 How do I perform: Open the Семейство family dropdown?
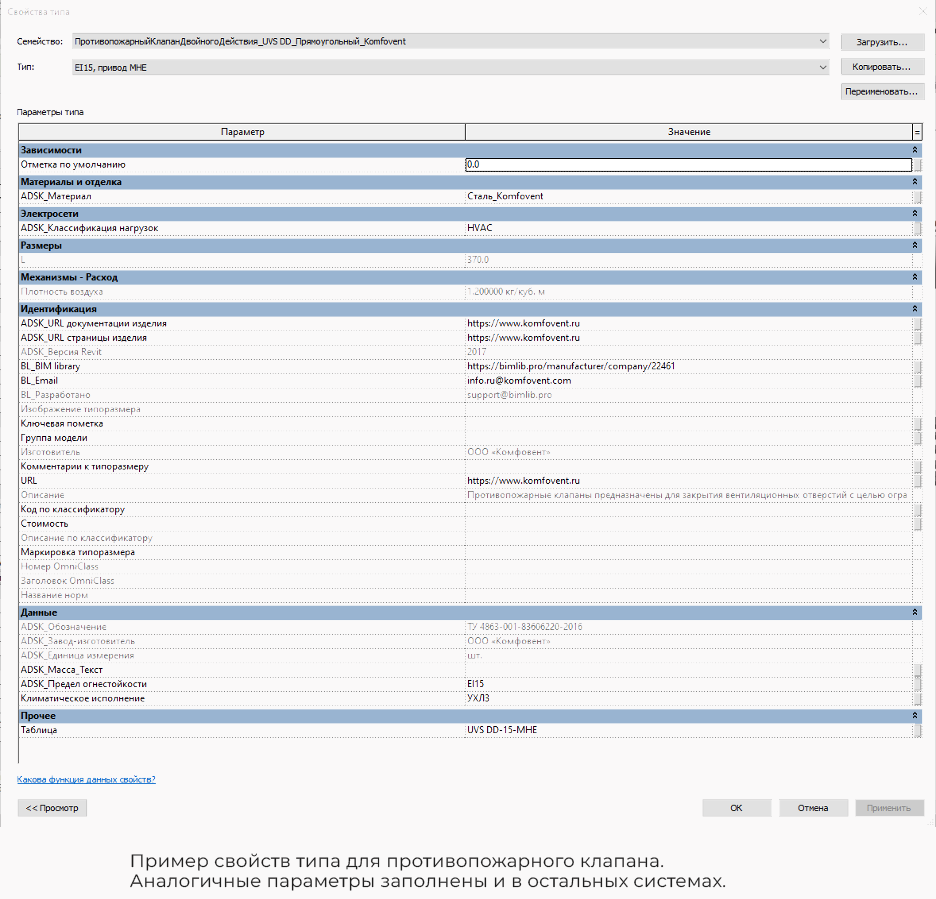coord(451,41)
